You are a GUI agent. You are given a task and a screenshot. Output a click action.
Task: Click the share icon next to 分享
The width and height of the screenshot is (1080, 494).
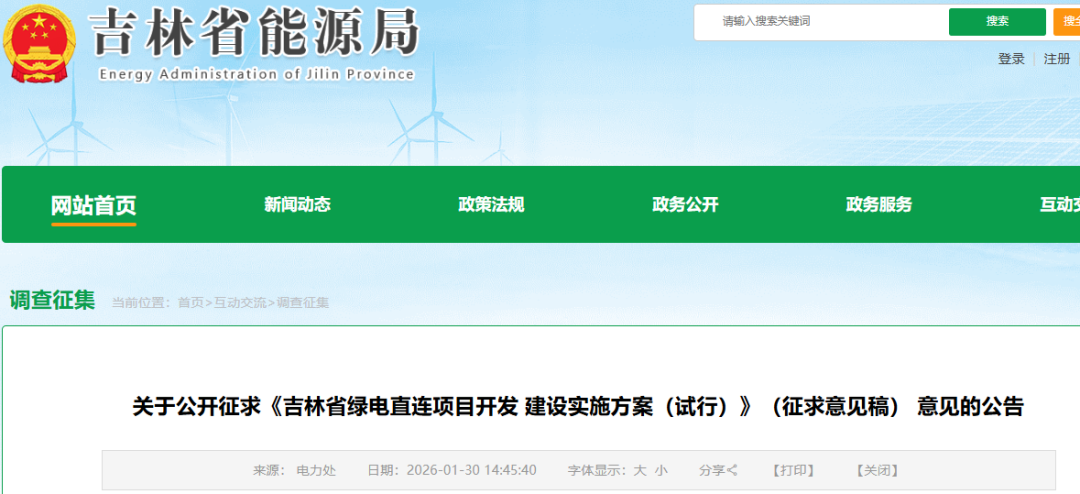732,470
